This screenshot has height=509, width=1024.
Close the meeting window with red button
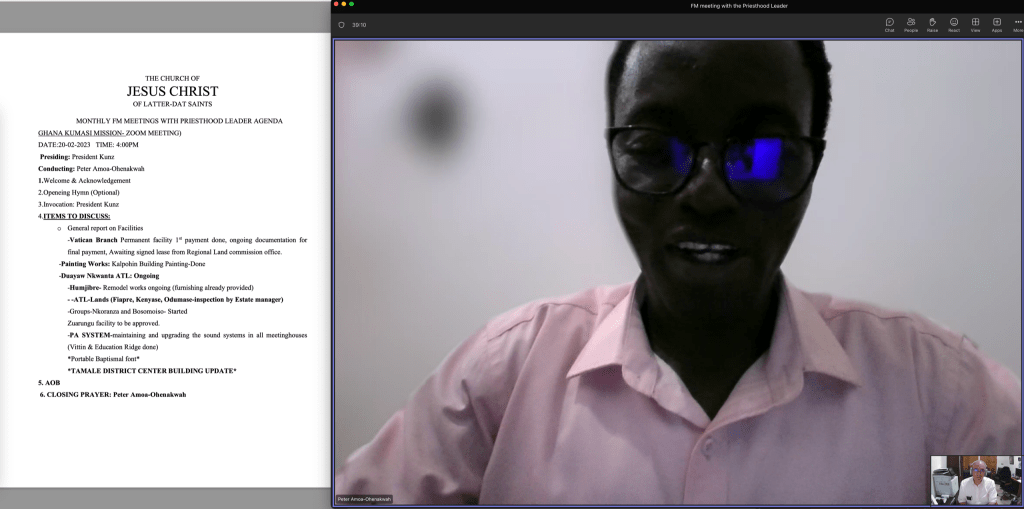(338, 5)
